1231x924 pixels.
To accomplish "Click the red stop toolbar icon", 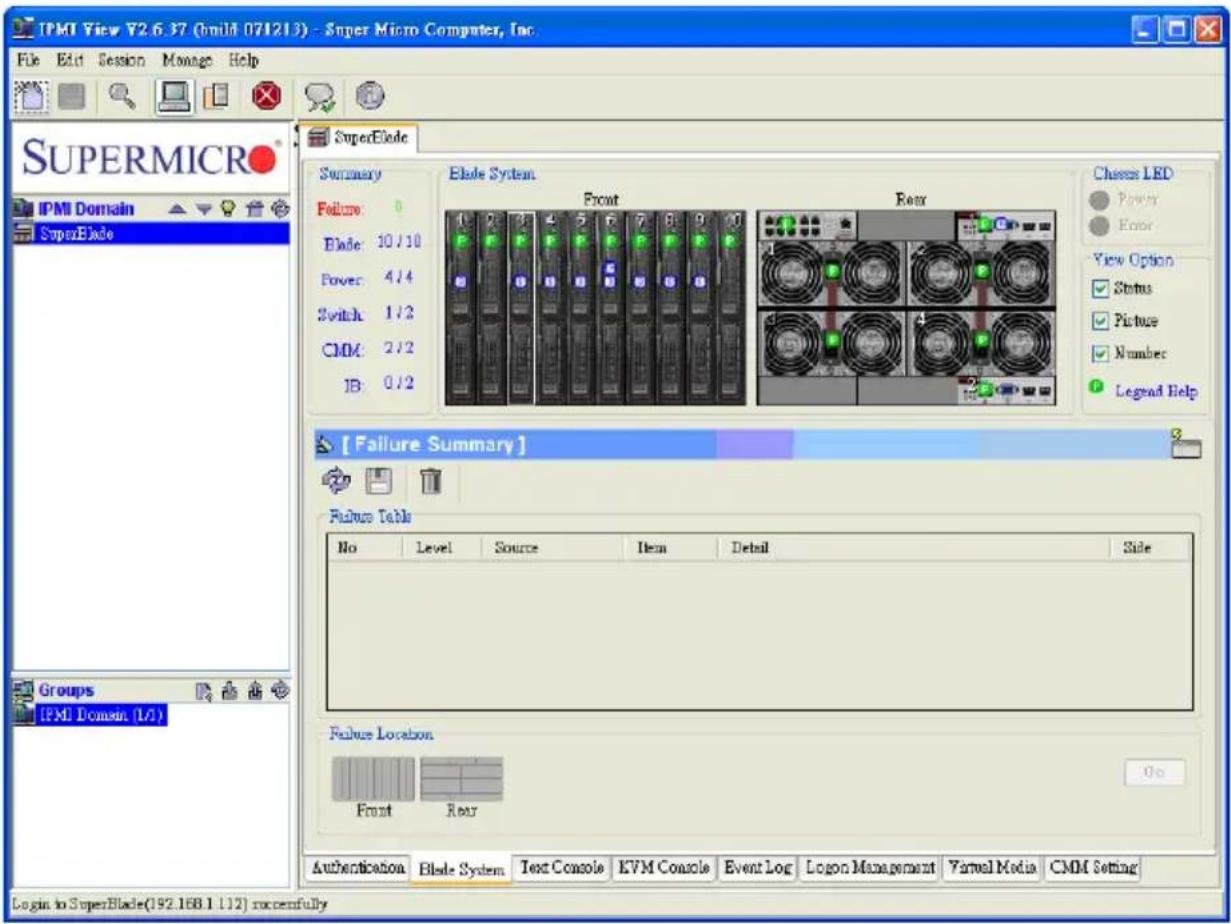I will [x=265, y=97].
